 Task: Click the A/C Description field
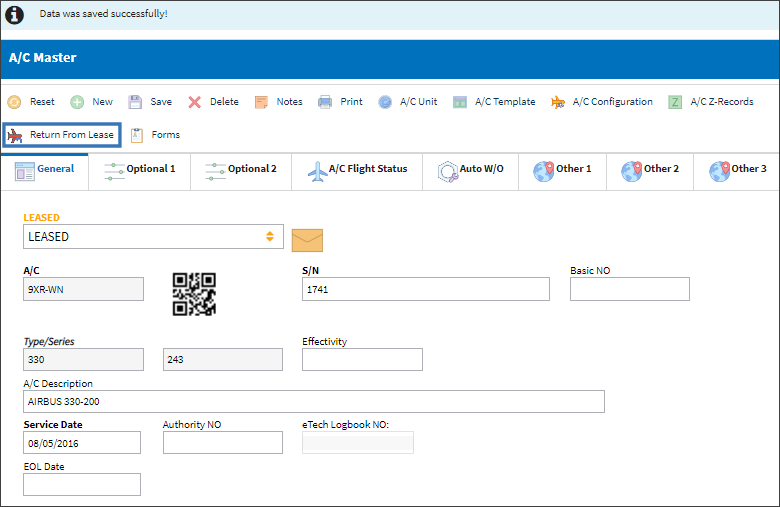point(314,402)
